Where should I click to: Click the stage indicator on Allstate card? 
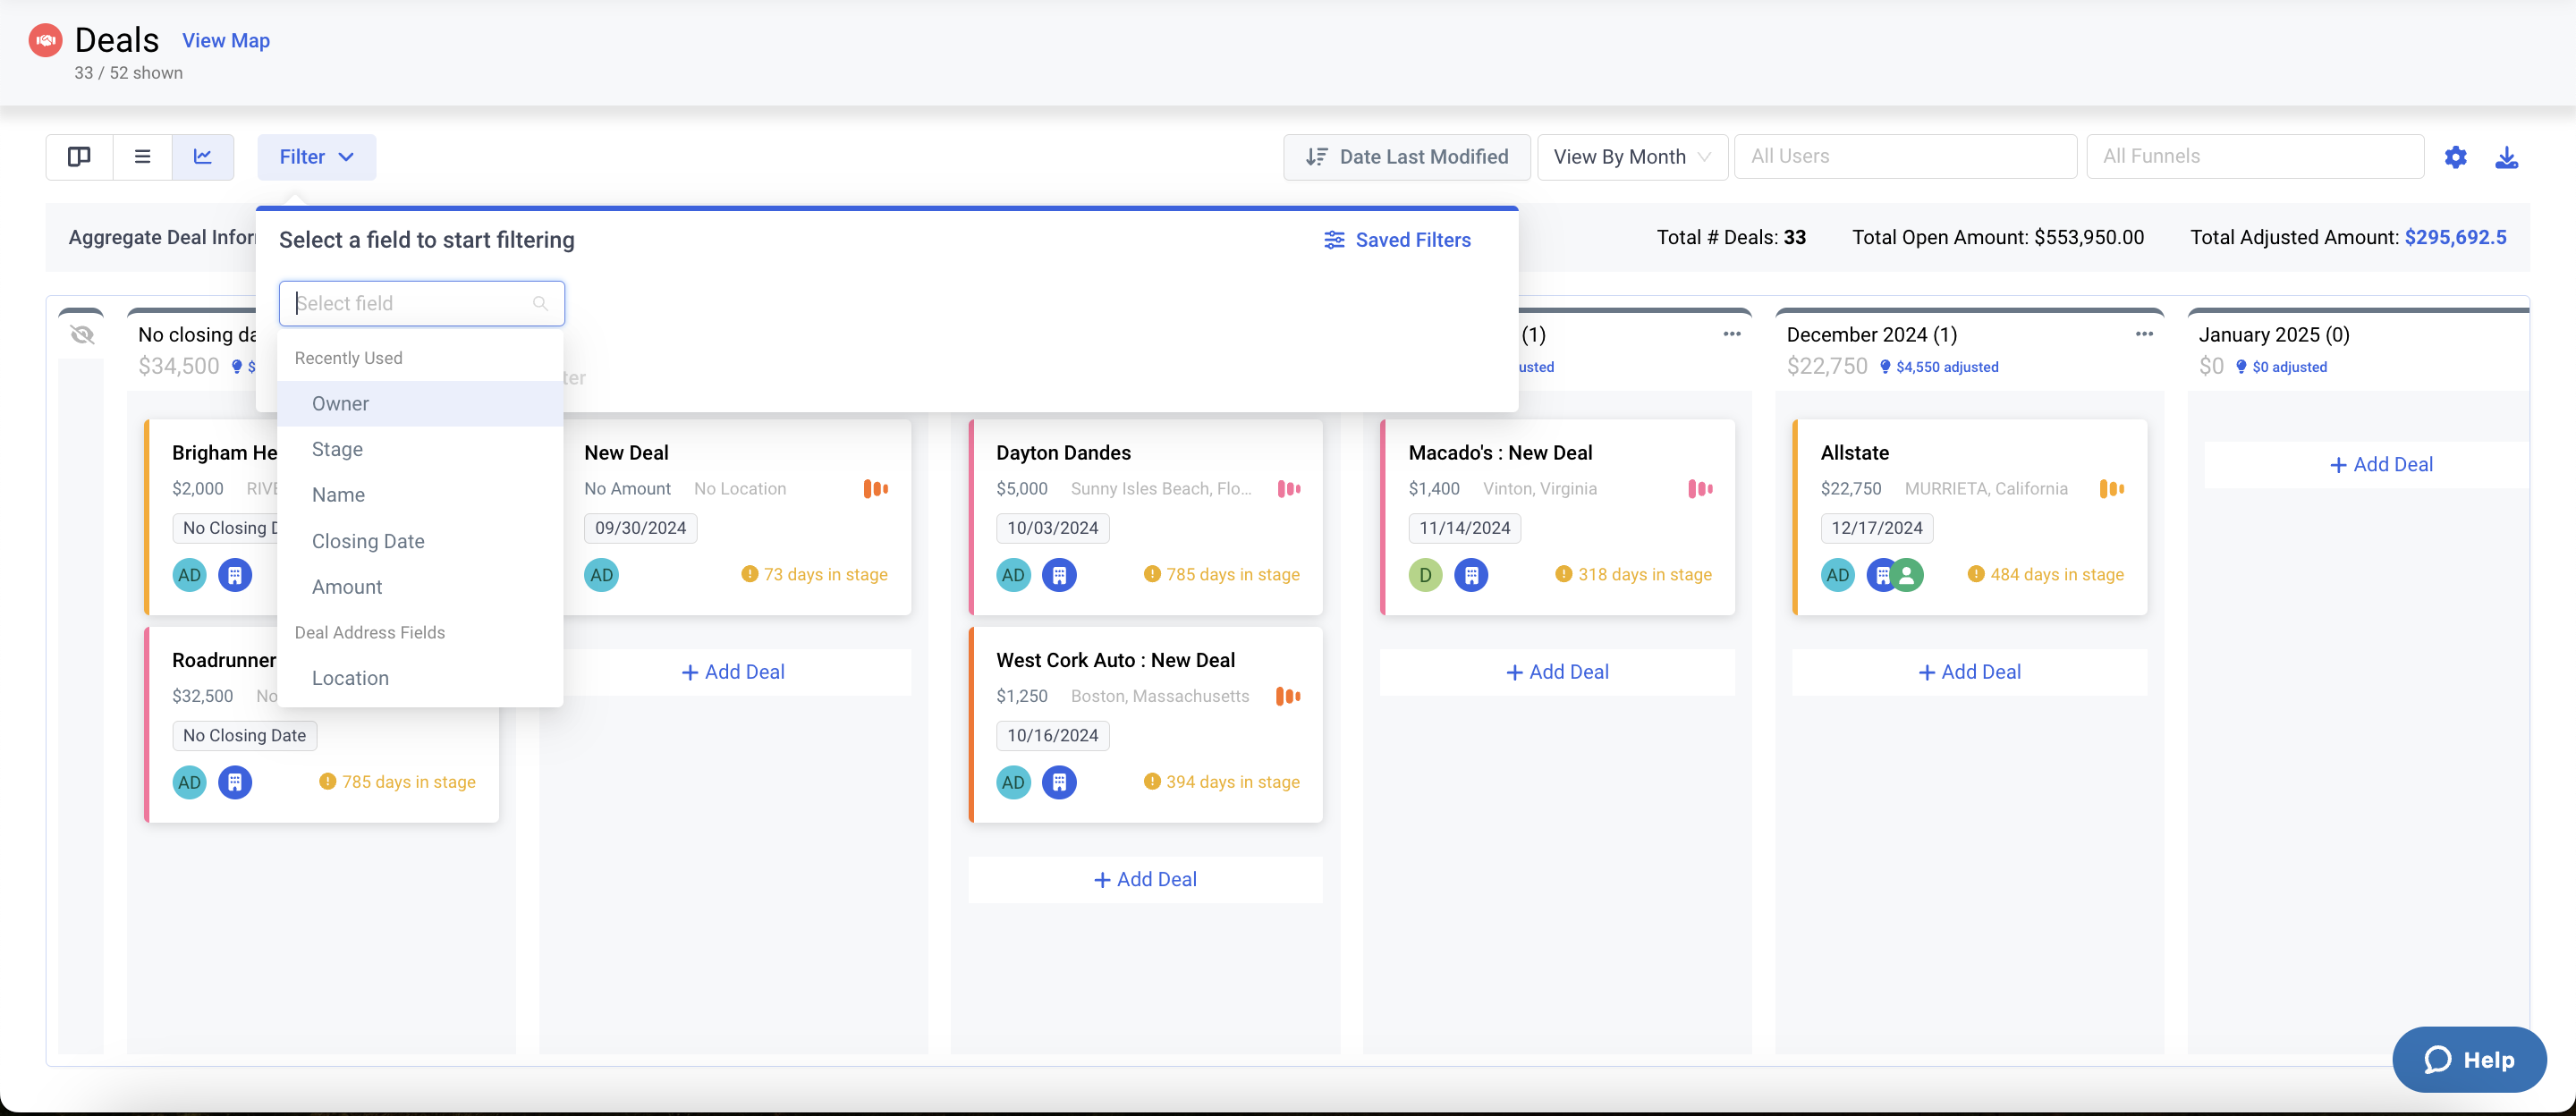pyautogui.click(x=2111, y=489)
